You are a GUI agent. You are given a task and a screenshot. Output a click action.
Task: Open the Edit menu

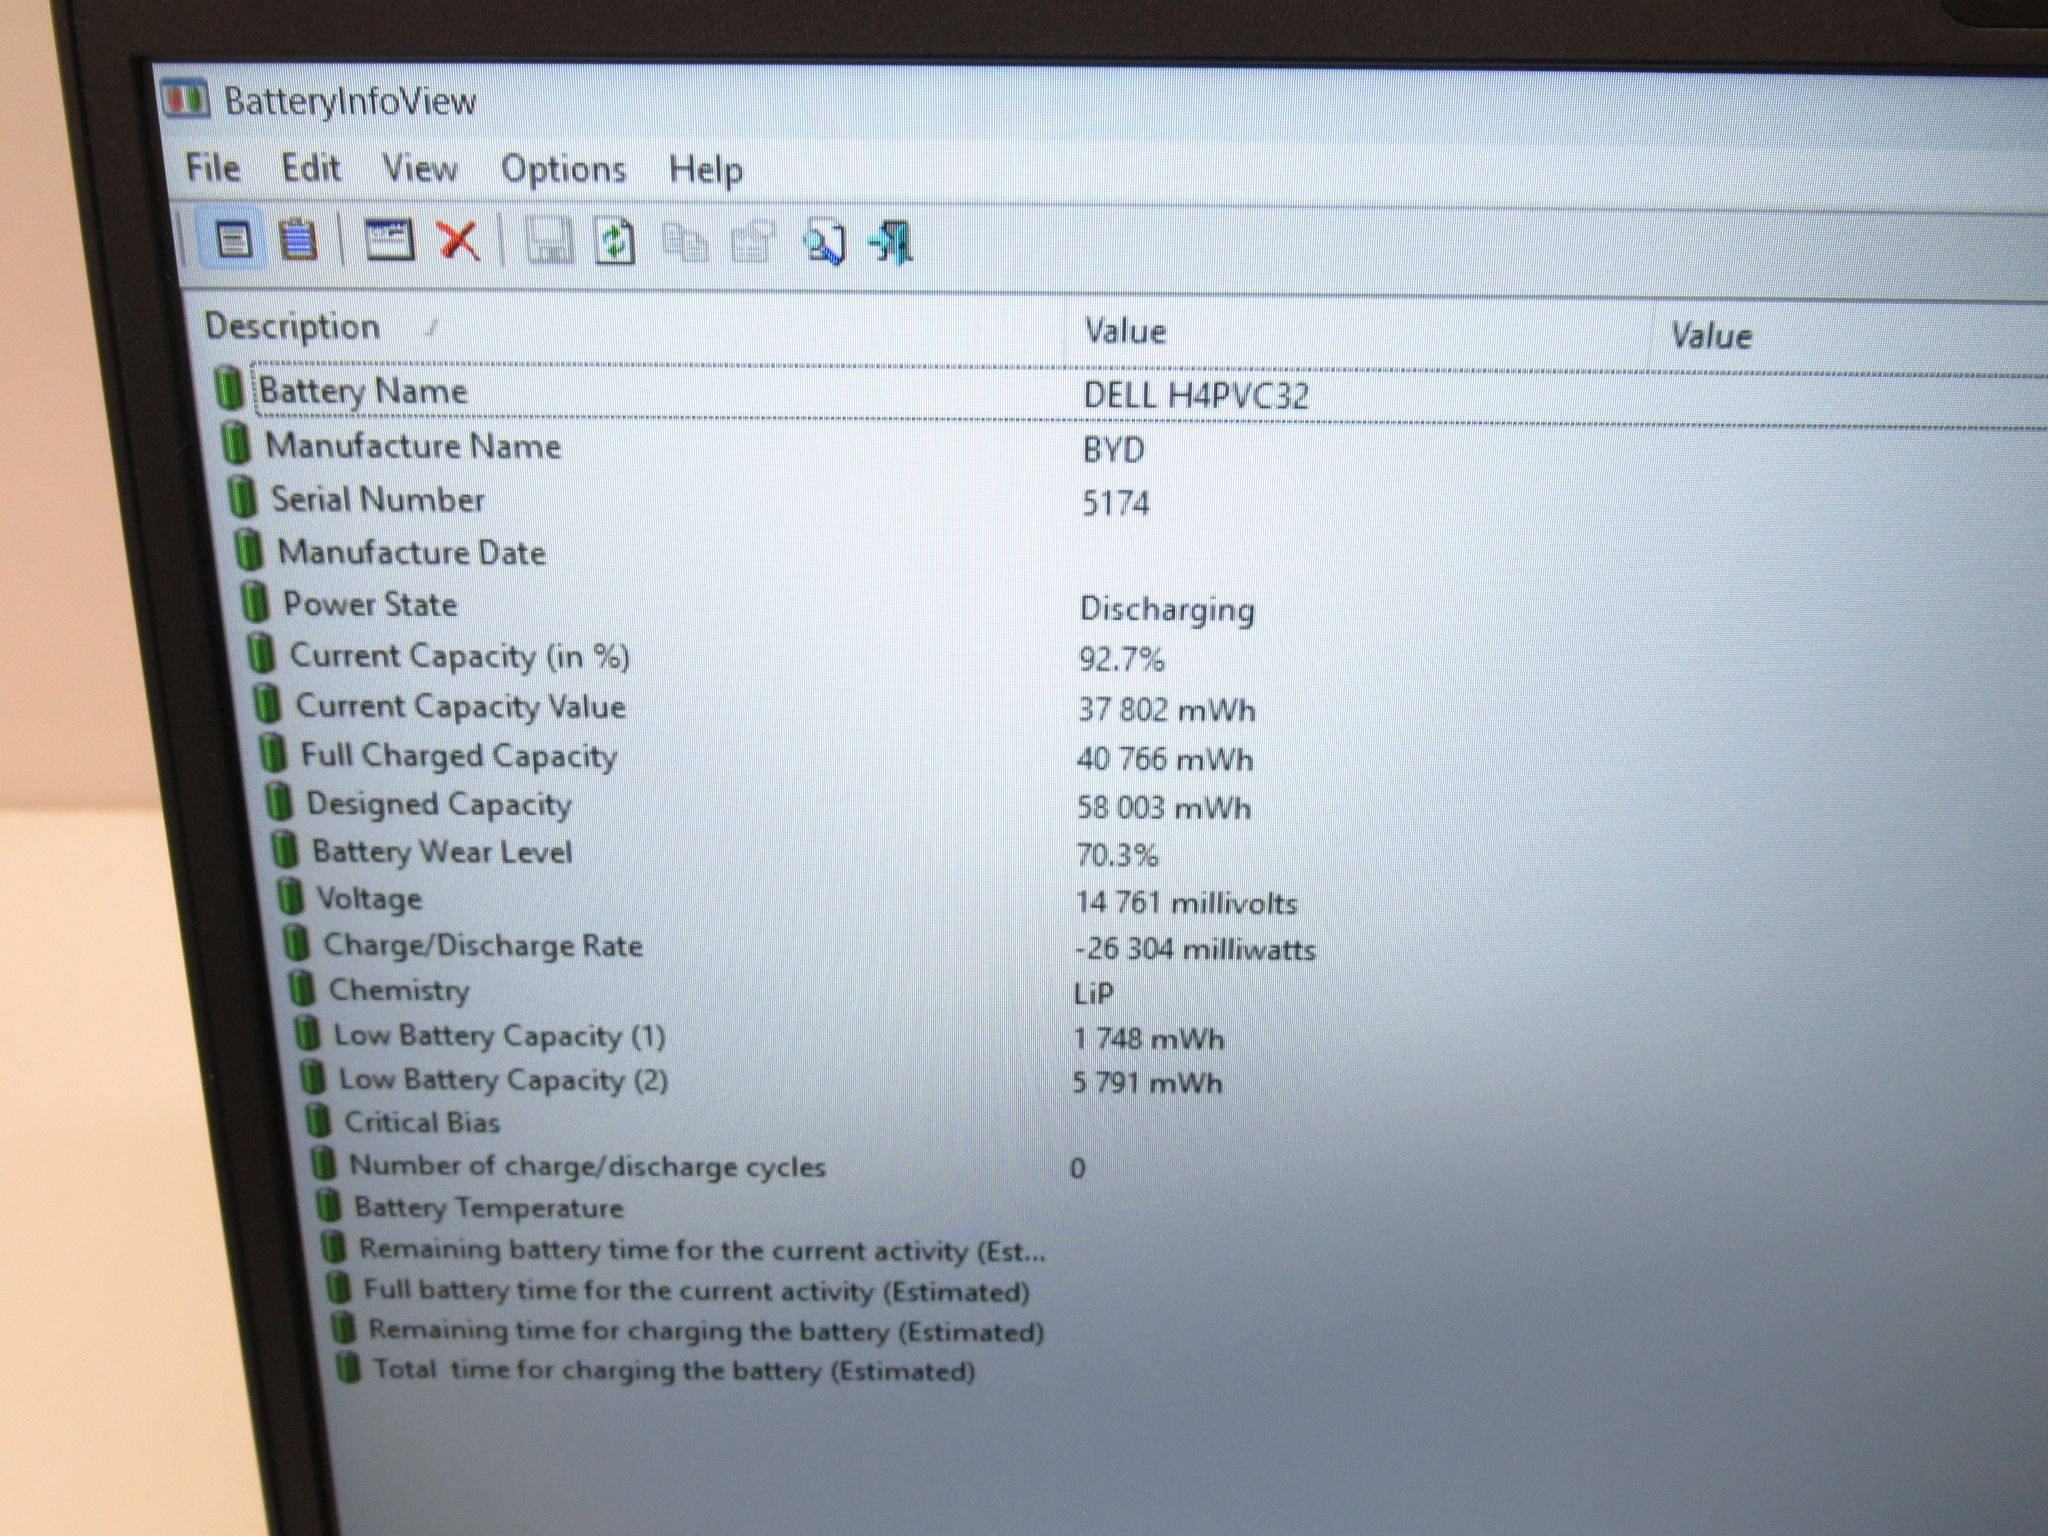(x=310, y=168)
